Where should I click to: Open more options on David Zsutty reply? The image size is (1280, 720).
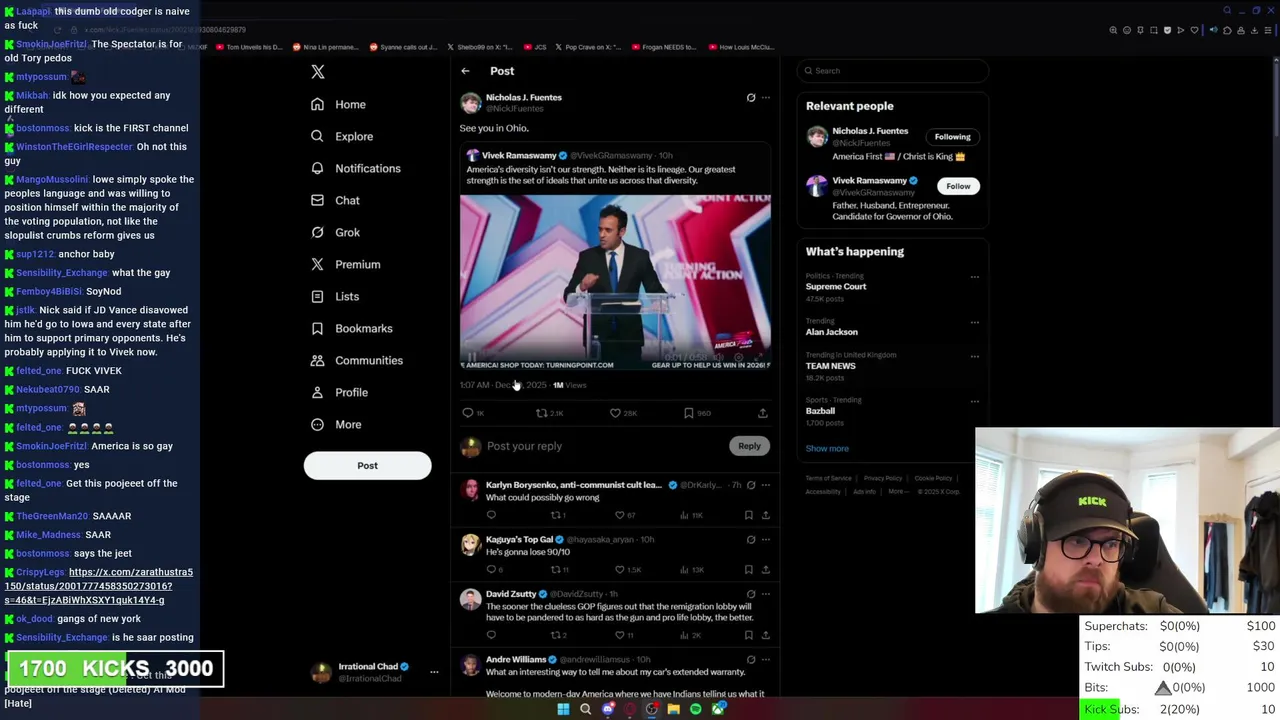pos(766,594)
